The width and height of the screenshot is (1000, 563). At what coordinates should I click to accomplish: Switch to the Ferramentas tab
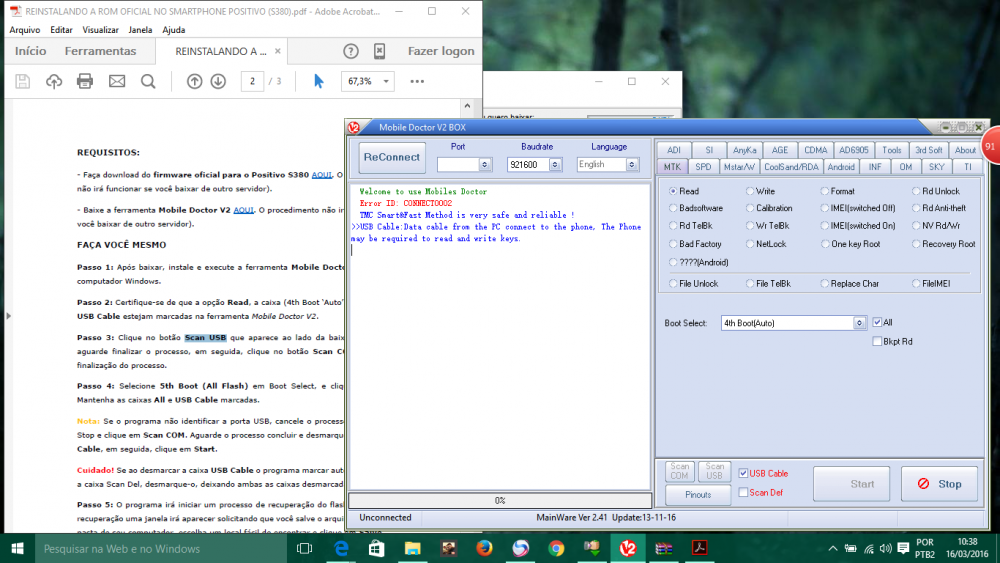coord(100,51)
